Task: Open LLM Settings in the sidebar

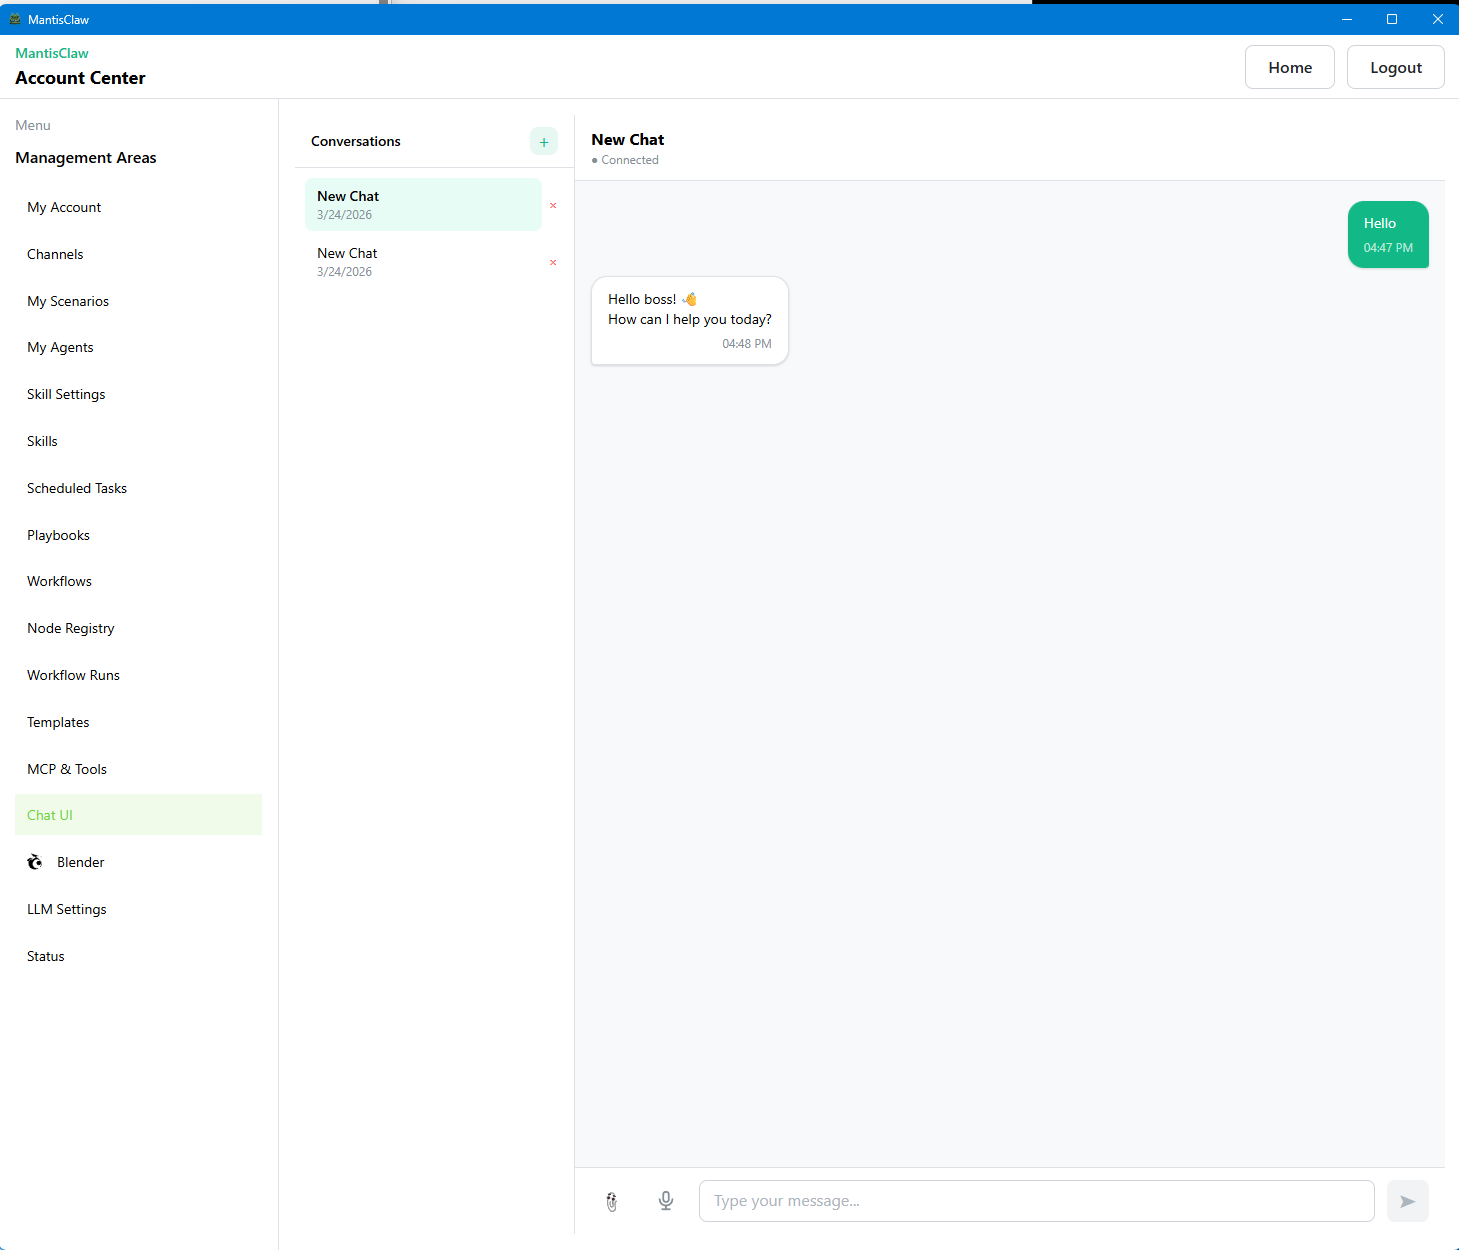Action: [67, 908]
